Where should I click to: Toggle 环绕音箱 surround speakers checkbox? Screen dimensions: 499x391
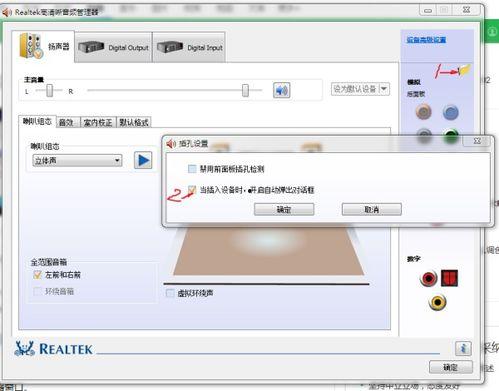click(x=37, y=291)
